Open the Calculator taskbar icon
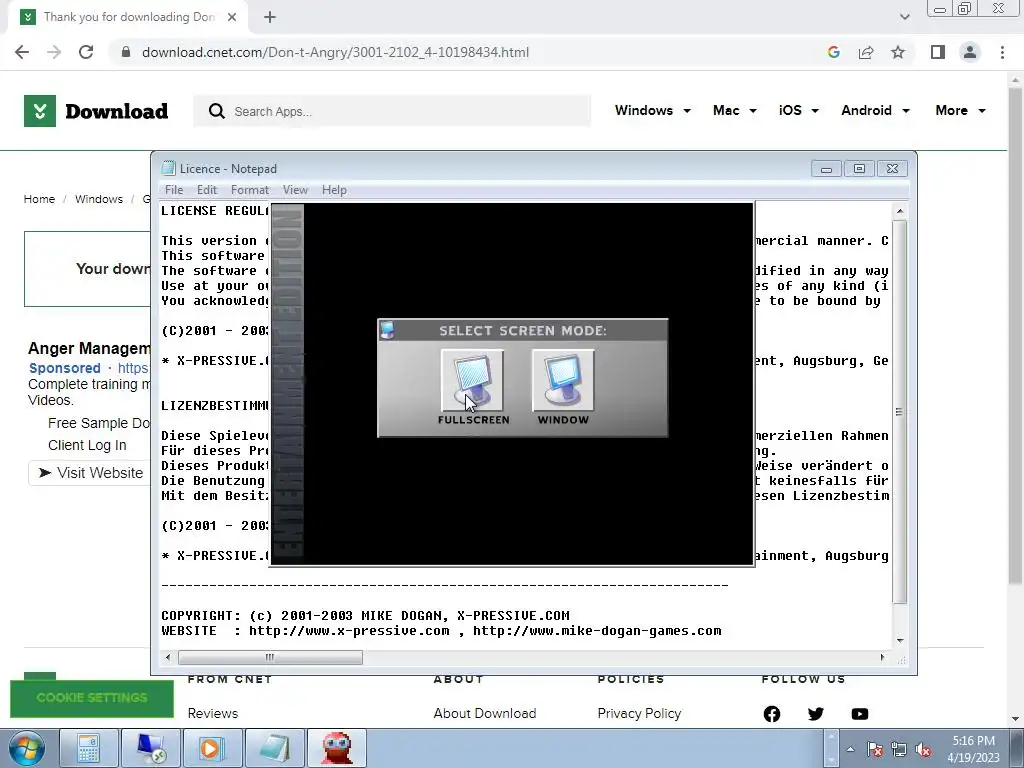Viewport: 1024px width, 768px height. pos(89,748)
